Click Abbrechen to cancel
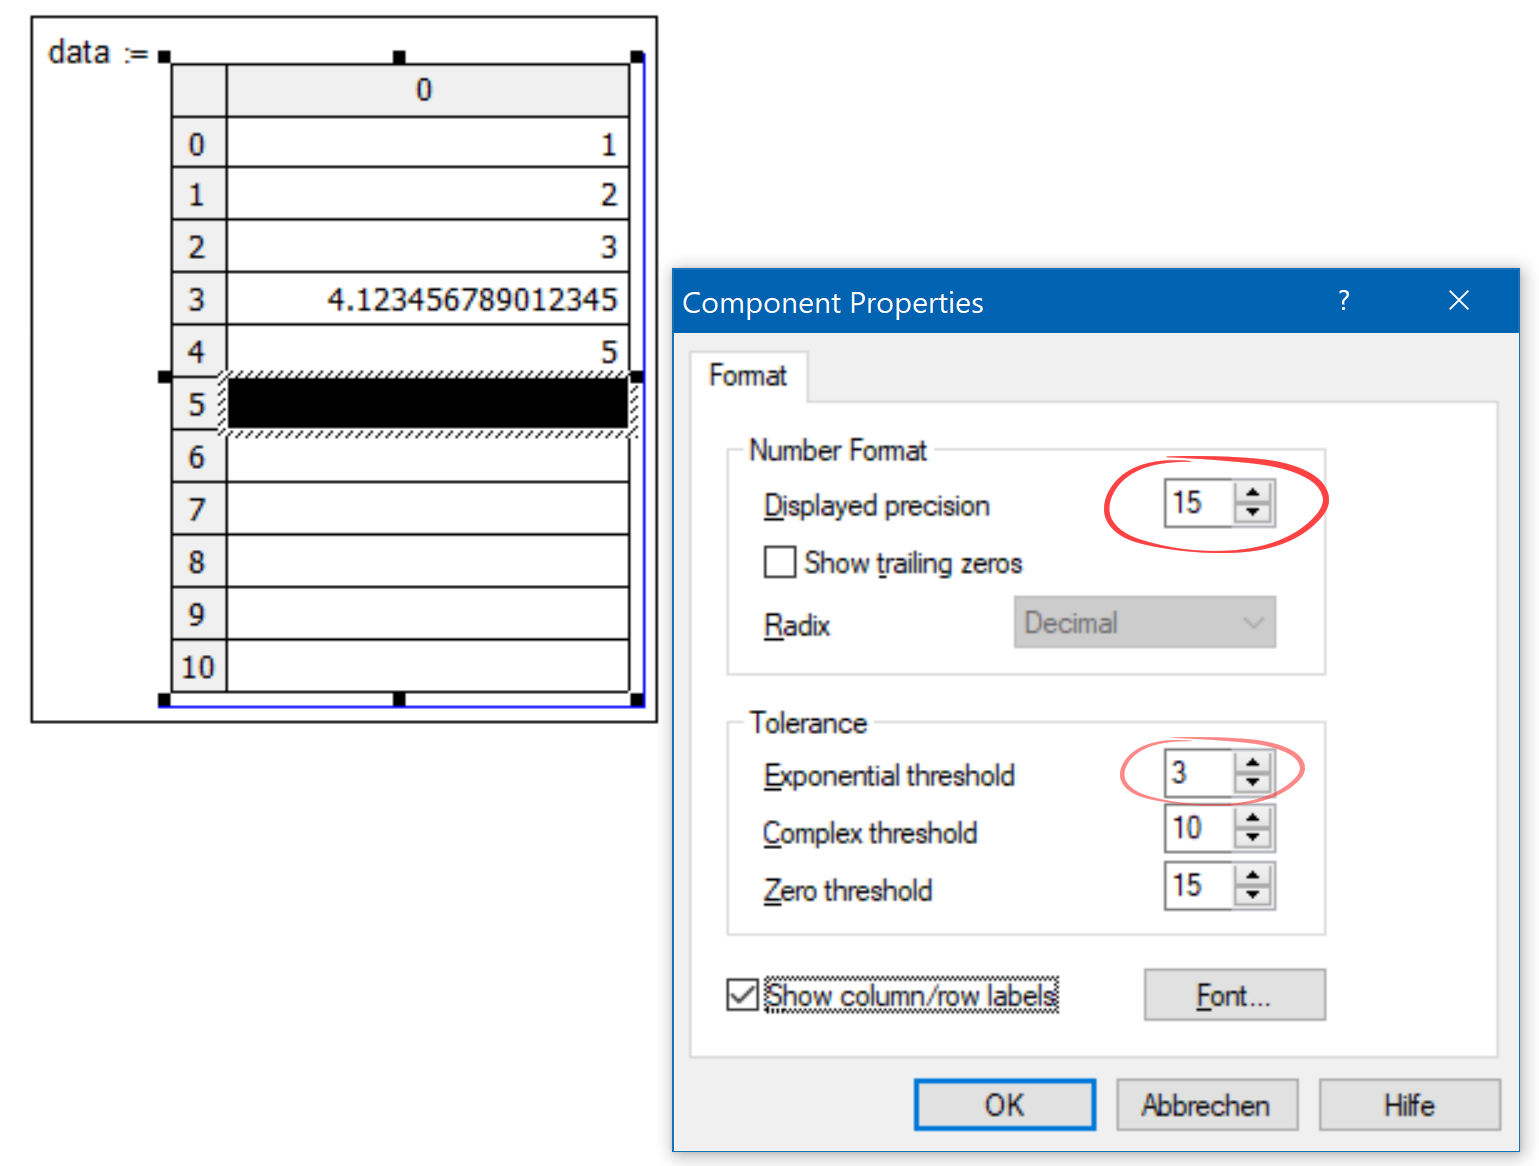 [1206, 1105]
